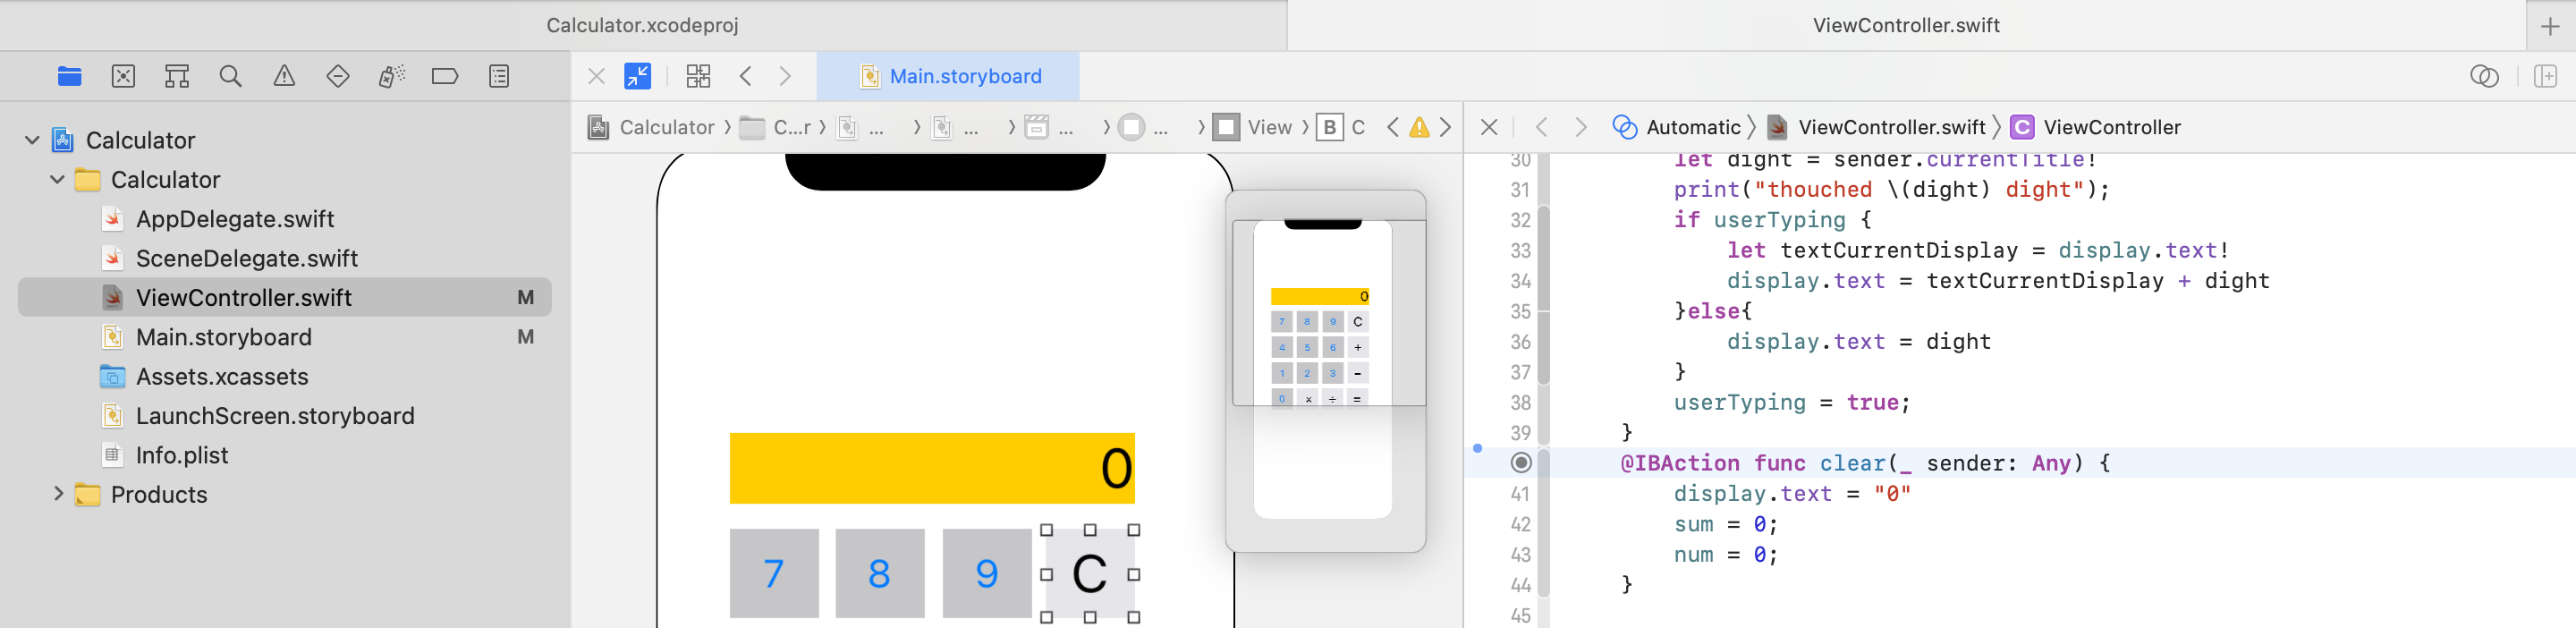
Task: Open the Issue navigator warning icon
Action: coord(284,76)
